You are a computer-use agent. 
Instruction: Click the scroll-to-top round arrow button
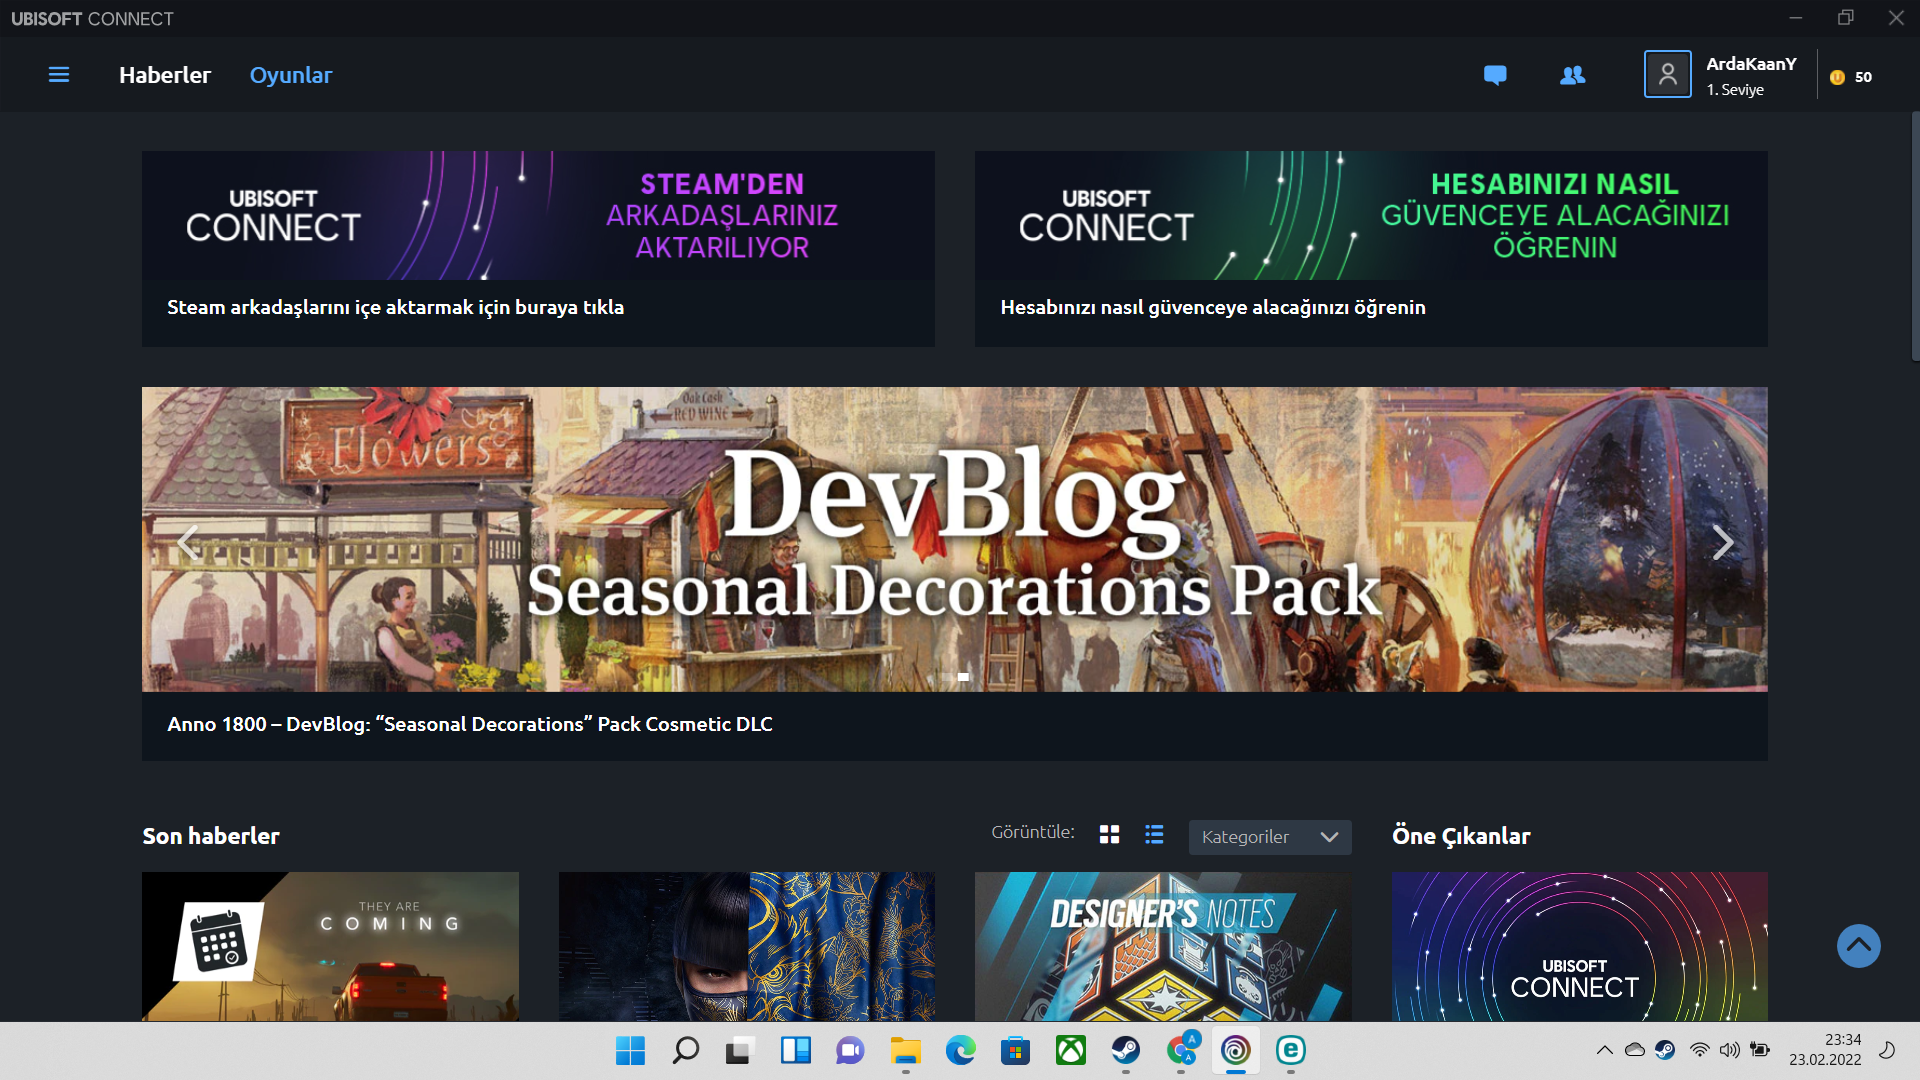1858,946
